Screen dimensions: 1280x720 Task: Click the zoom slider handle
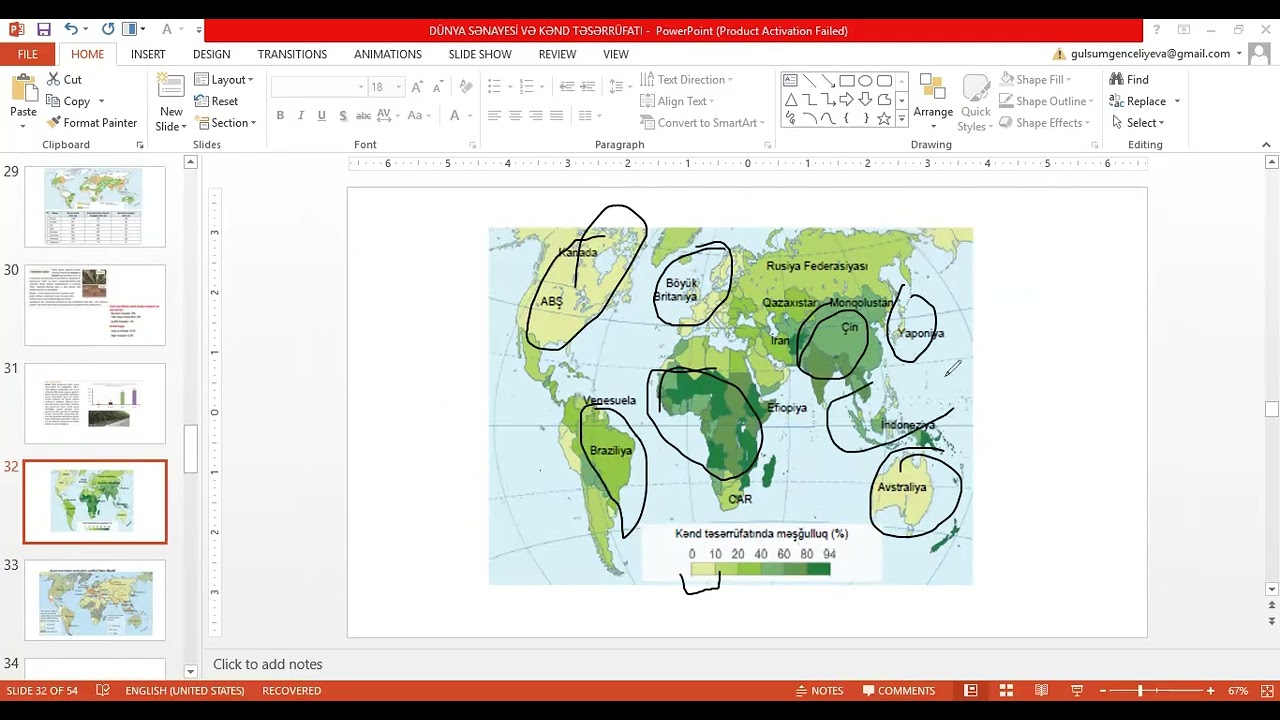1139,691
